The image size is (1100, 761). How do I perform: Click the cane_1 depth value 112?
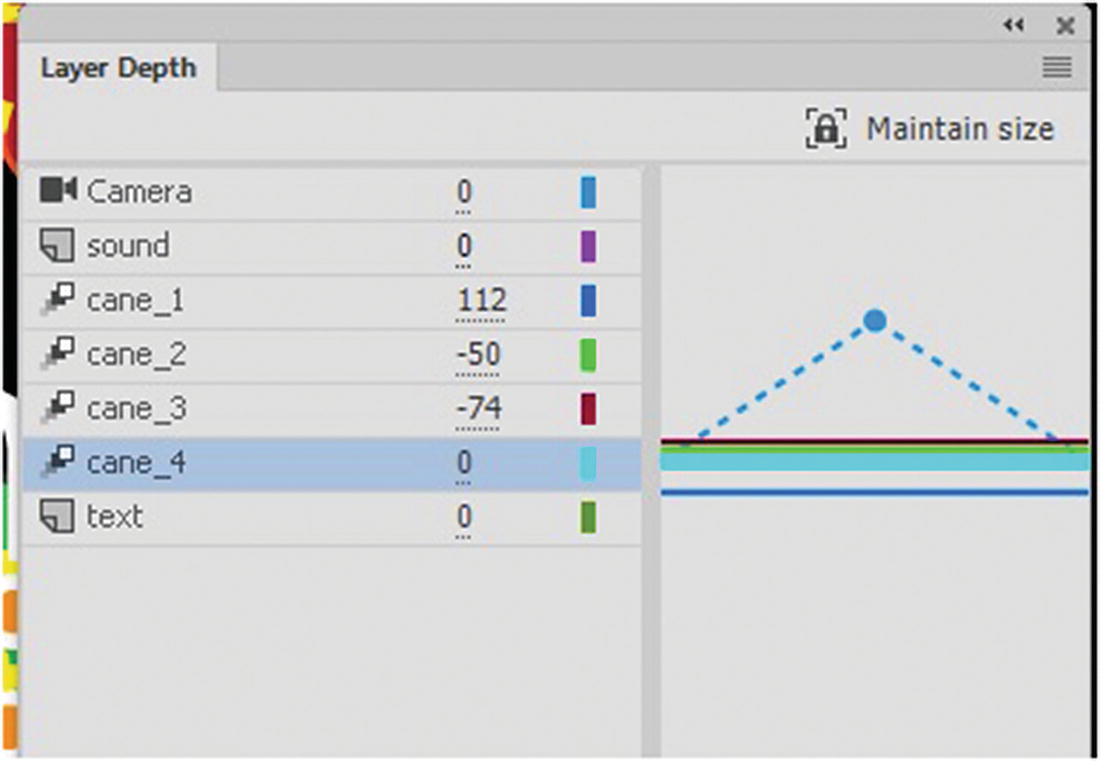[x=481, y=300]
